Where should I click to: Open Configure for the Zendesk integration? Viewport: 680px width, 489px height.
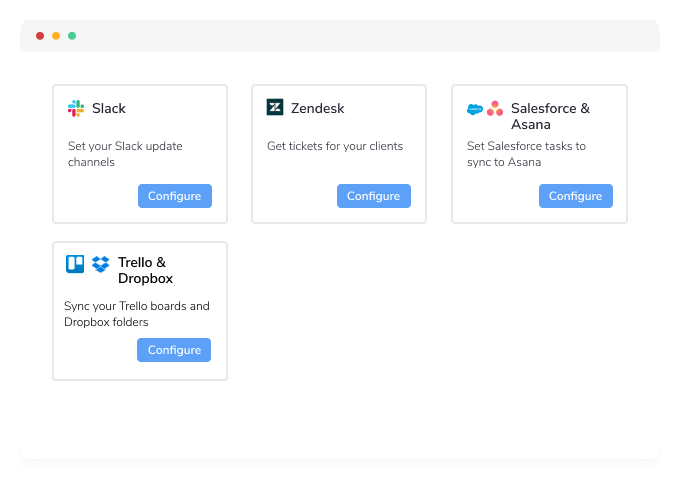click(x=373, y=196)
